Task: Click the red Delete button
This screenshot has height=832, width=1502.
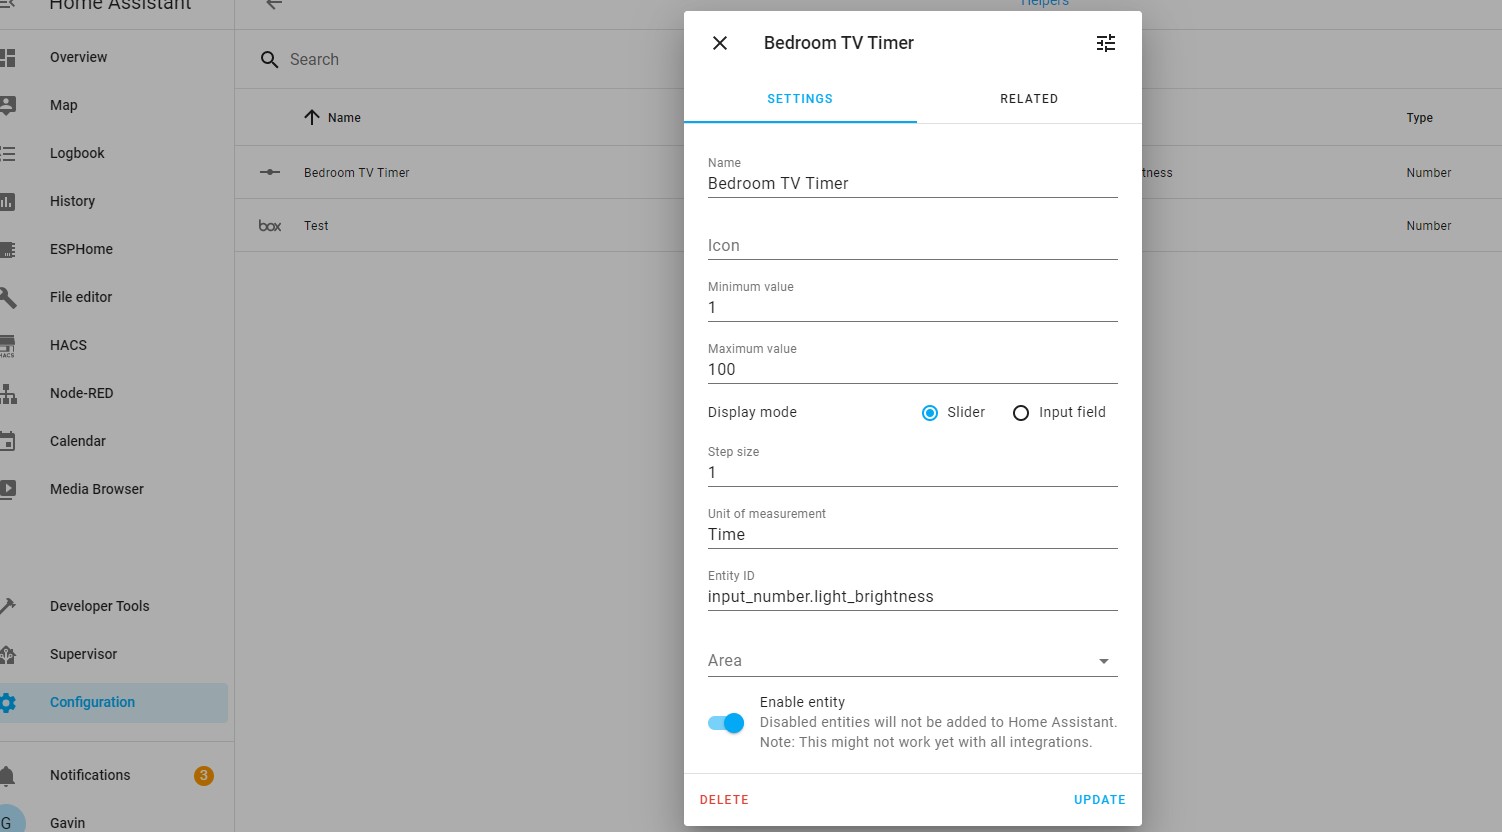Action: (724, 799)
